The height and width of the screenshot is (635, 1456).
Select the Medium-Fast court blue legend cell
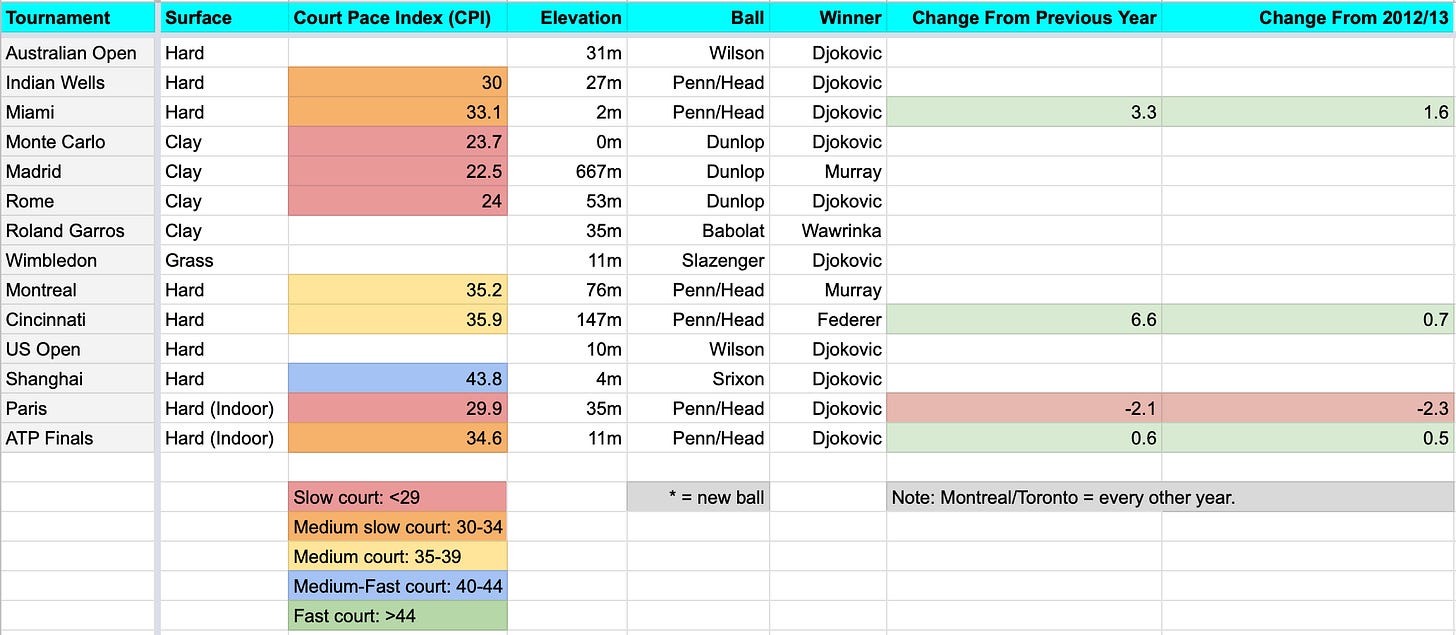398,586
